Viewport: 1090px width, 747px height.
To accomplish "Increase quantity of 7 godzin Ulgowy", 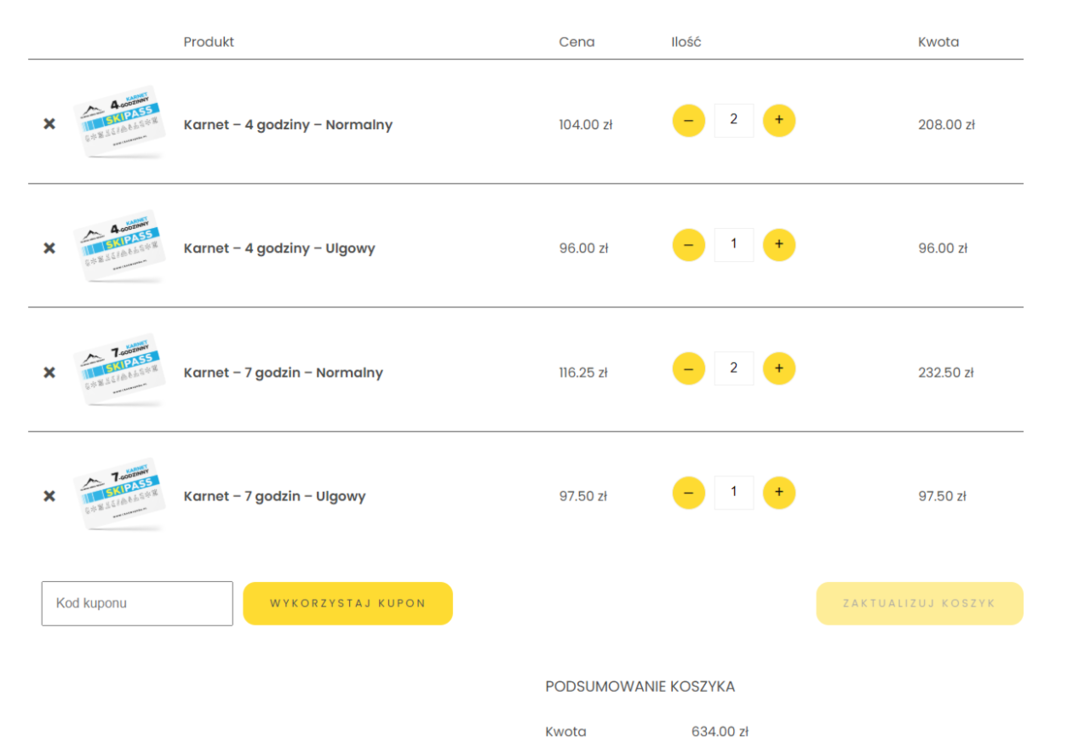I will click(779, 493).
